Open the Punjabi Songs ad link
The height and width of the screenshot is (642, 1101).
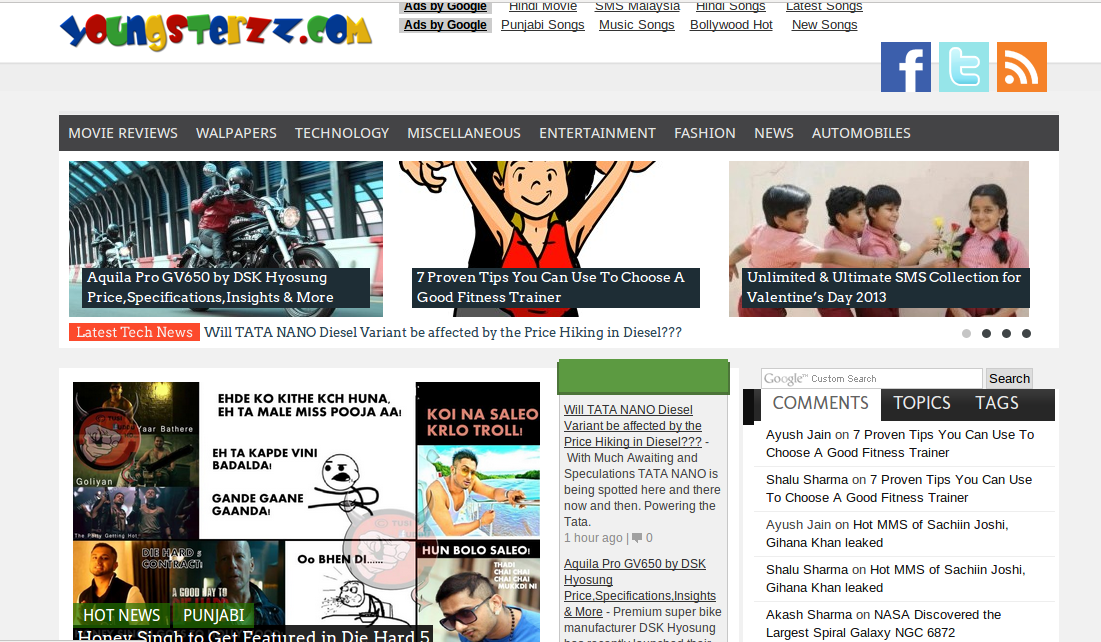(x=543, y=25)
